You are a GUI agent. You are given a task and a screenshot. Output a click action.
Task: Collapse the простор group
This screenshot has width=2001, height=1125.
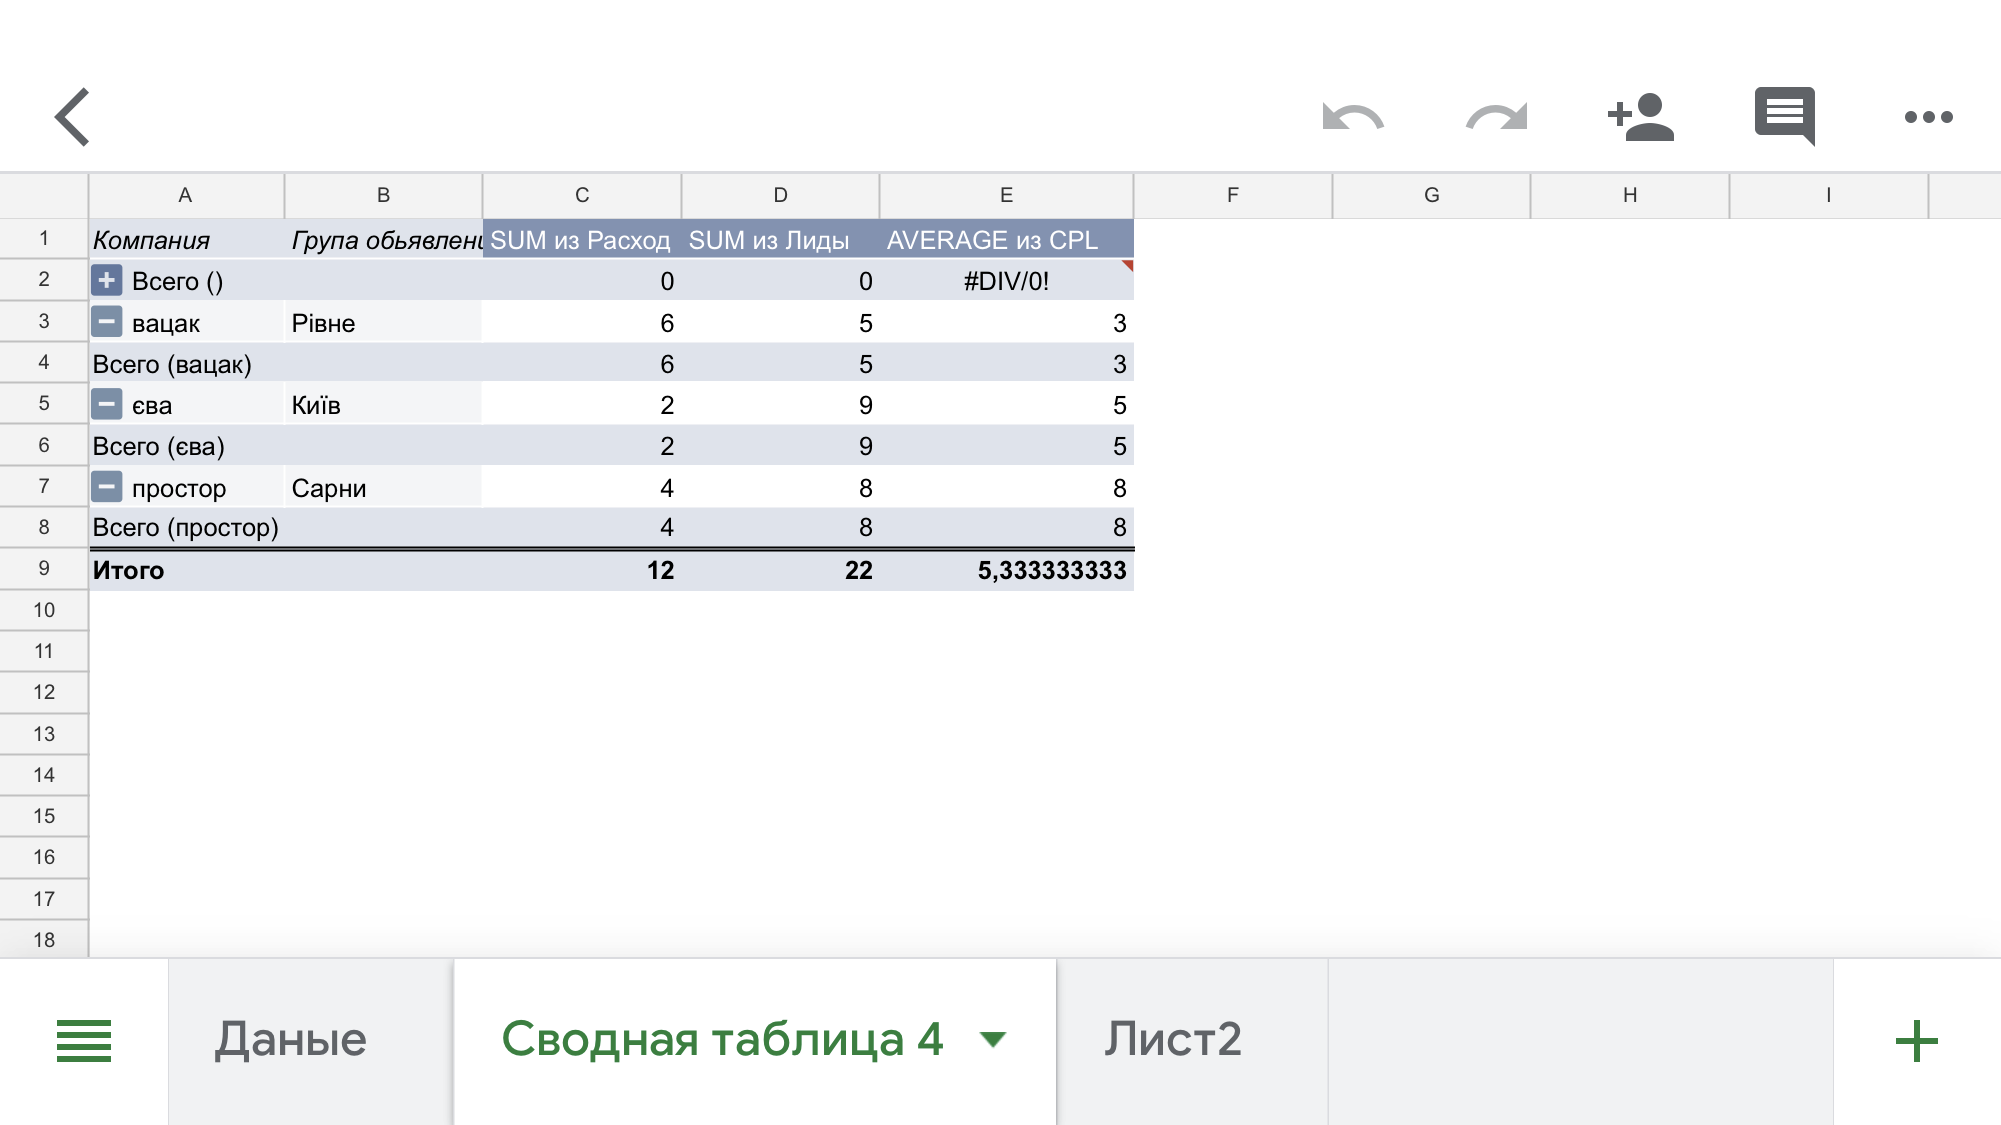(x=107, y=487)
